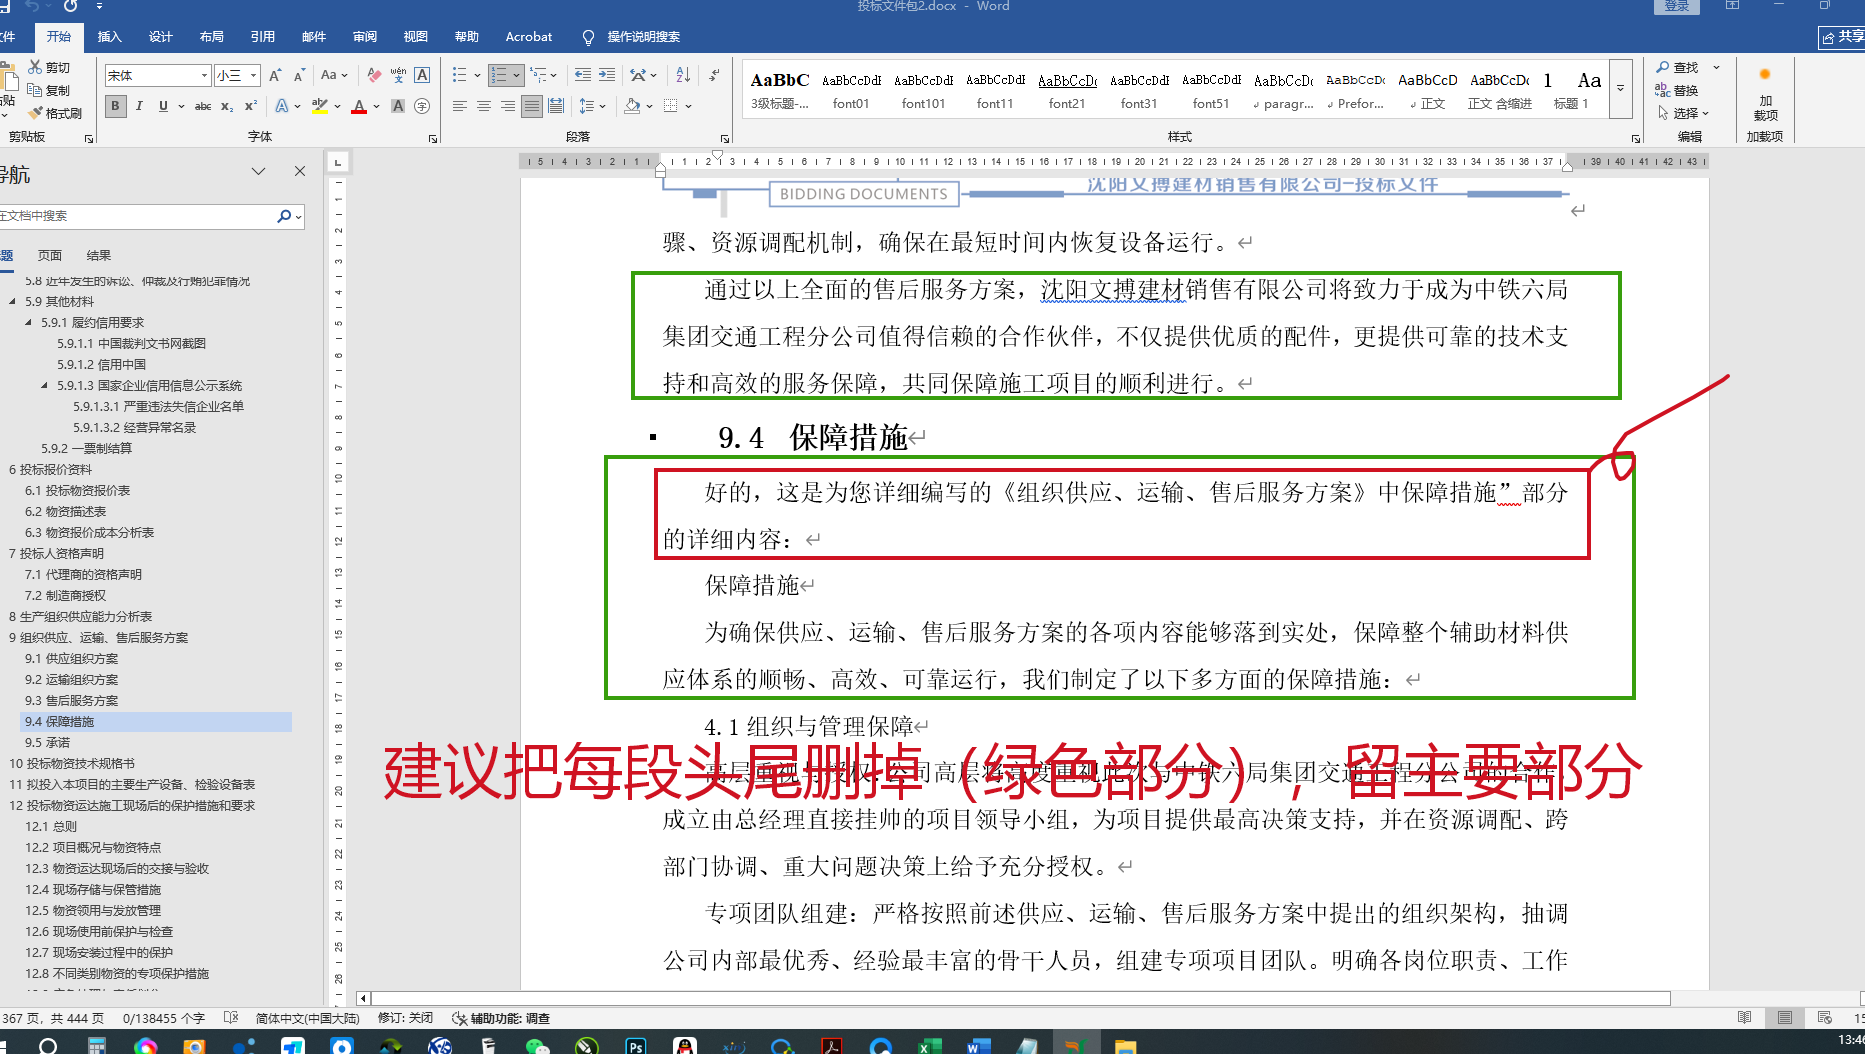Open File Explorer from the taskbar
The width and height of the screenshot is (1865, 1054).
coord(1125,1046)
